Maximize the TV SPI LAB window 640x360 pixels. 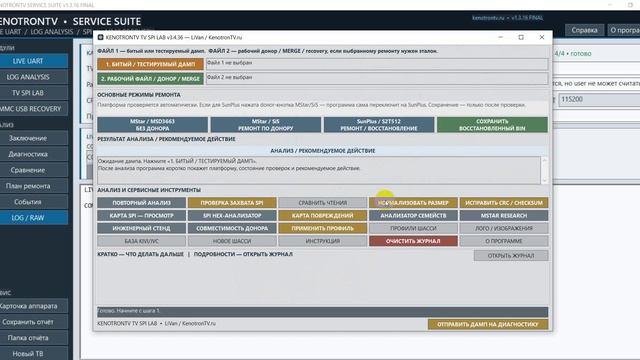click(521, 37)
